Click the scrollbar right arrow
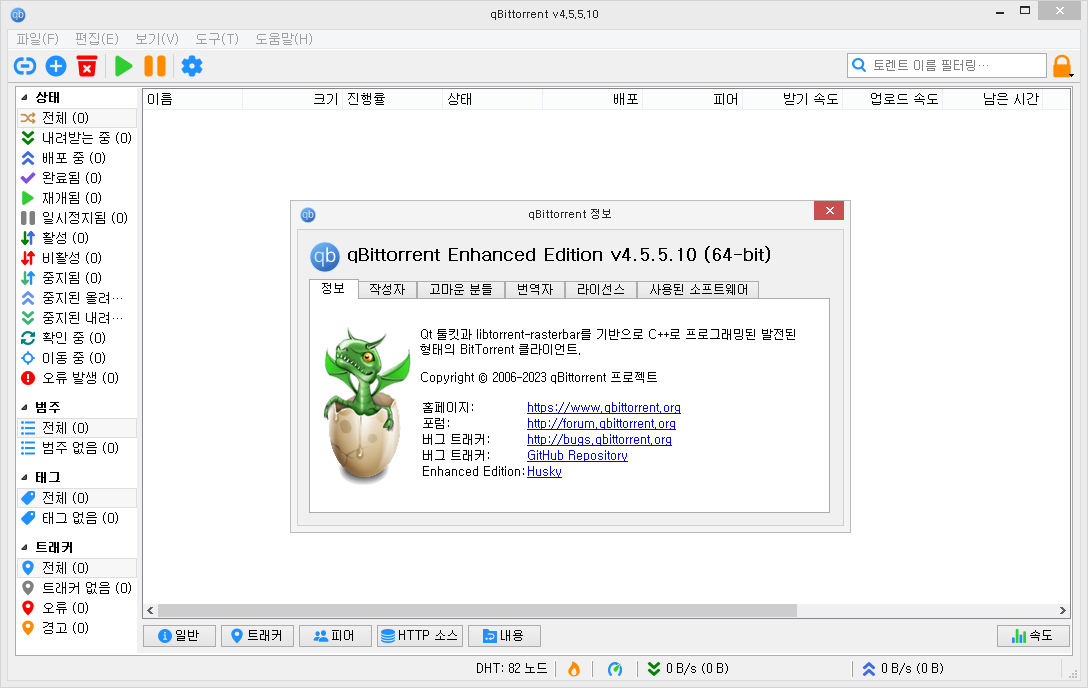Image resolution: width=1088 pixels, height=688 pixels. pyautogui.click(x=1062, y=610)
